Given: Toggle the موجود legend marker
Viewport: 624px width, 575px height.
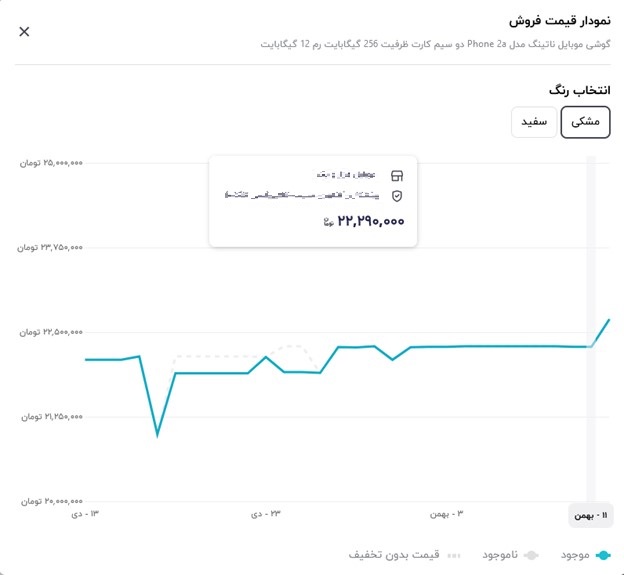Looking at the screenshot, I should (x=603, y=555).
